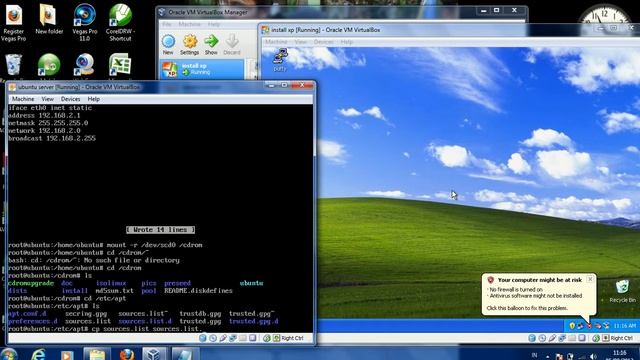The height and width of the screenshot is (360, 640).
Task: Click 'broadcast 192.168.2.255' line in terminal
Action: click(52, 138)
